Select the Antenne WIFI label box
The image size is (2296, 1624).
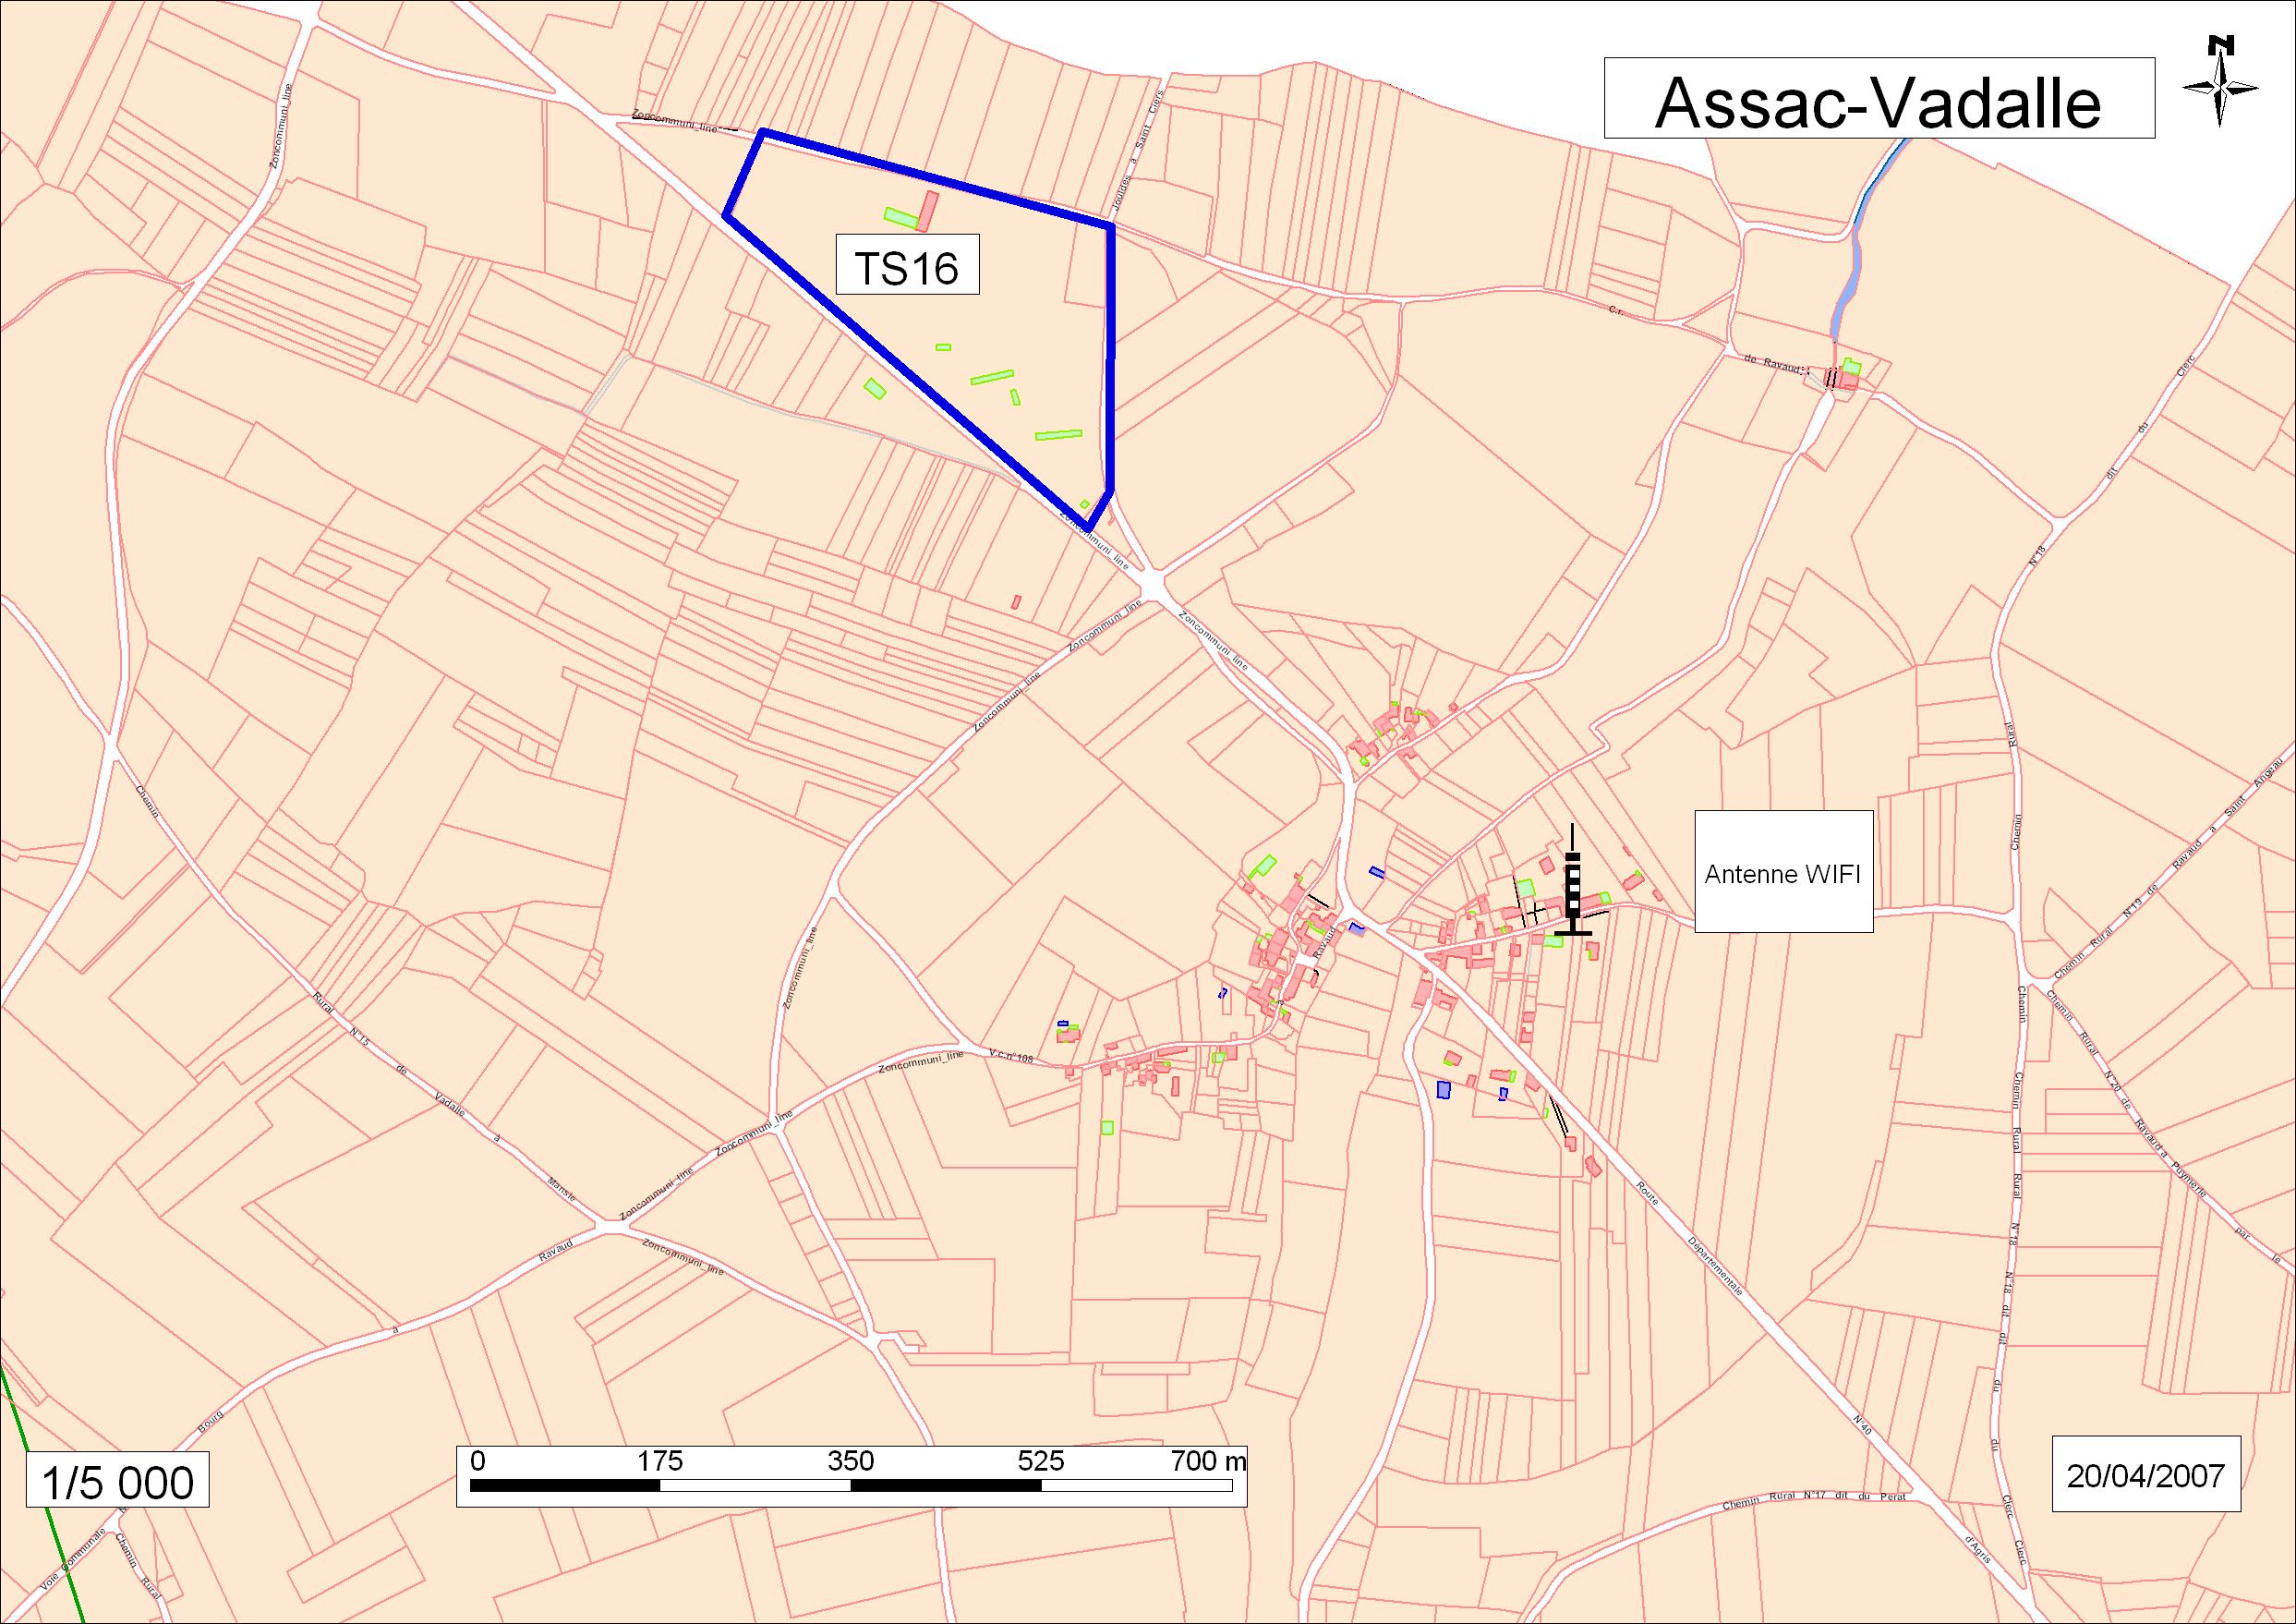(x=1783, y=871)
